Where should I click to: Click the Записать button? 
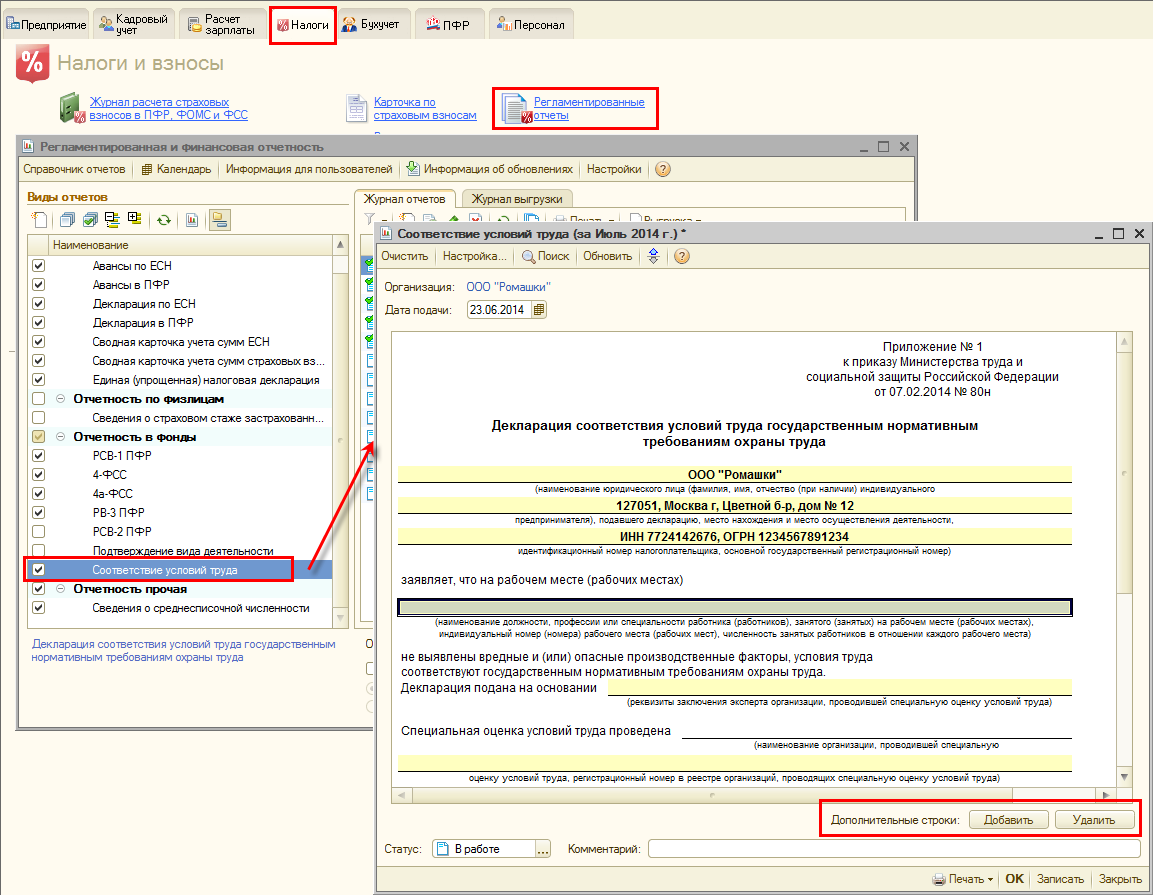click(x=1060, y=879)
